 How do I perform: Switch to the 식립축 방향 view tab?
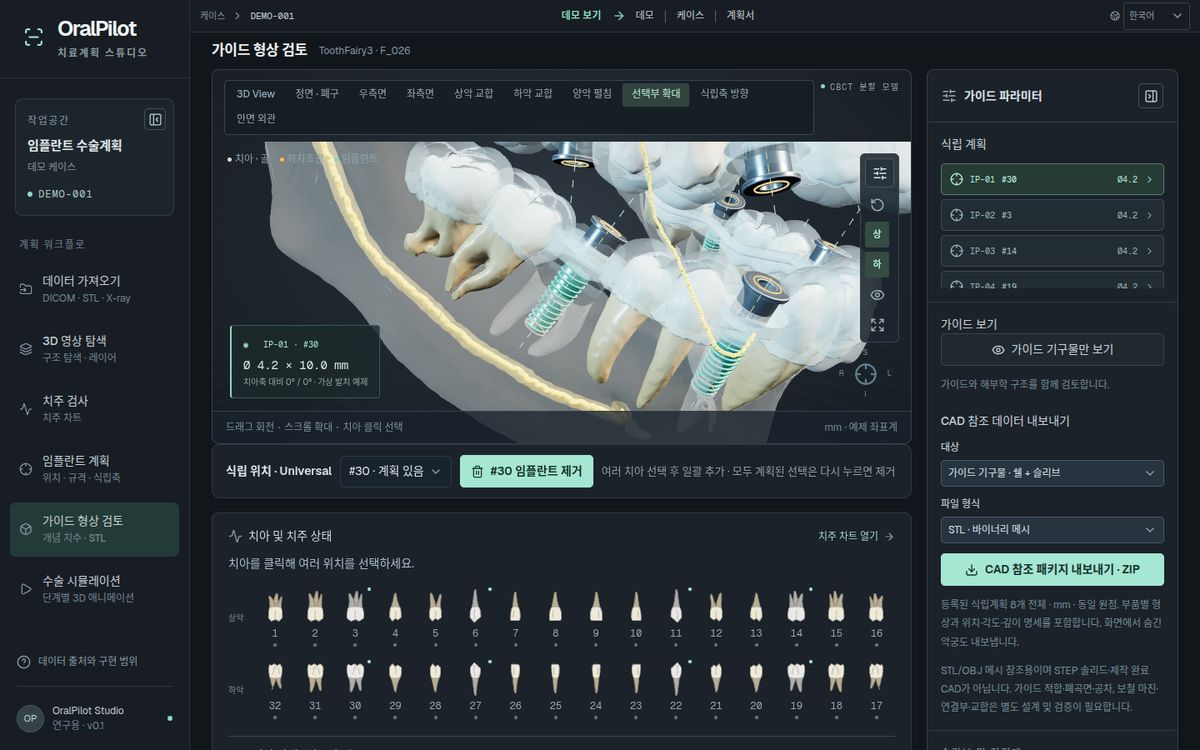point(724,94)
